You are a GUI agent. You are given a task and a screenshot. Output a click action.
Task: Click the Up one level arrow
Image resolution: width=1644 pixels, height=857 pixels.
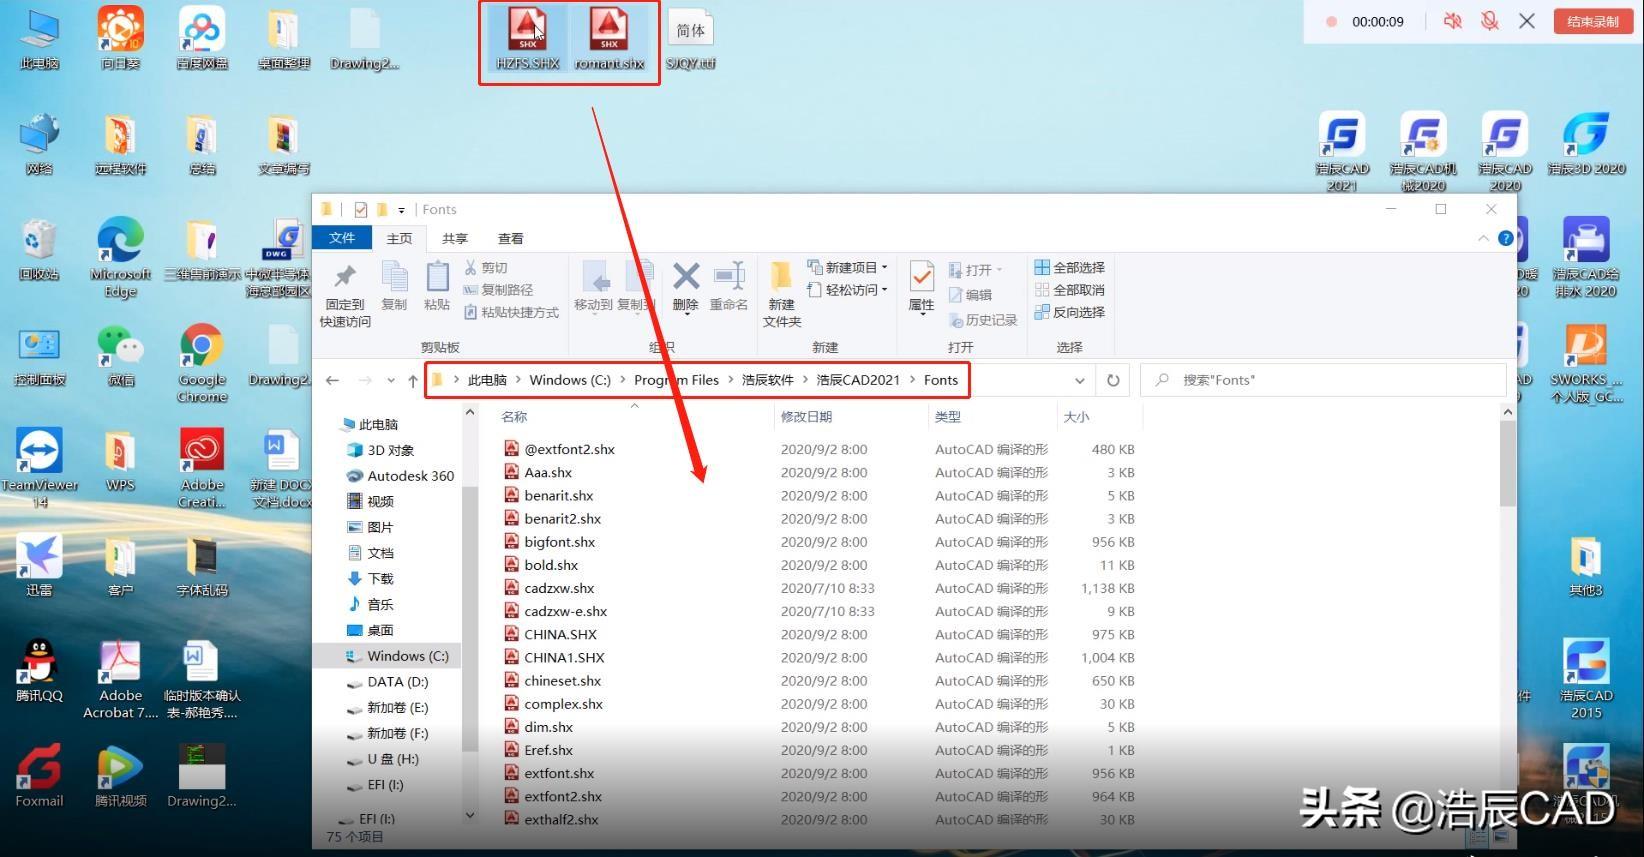point(413,380)
